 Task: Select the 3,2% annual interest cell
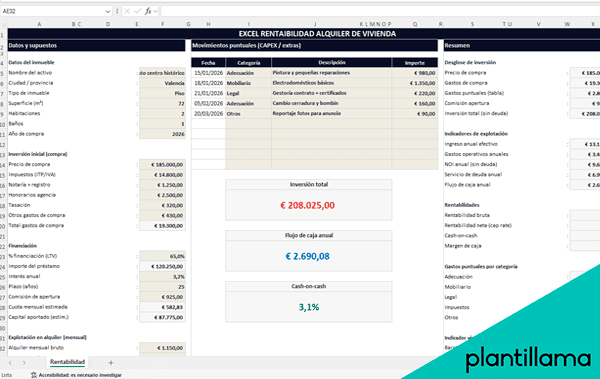162,276
